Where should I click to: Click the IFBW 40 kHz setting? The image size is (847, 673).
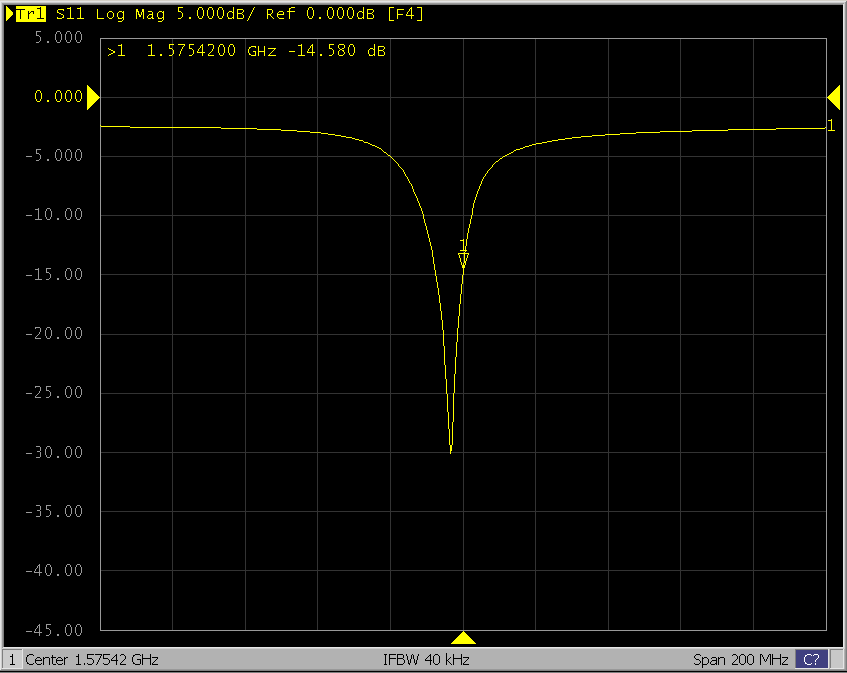tap(425, 660)
